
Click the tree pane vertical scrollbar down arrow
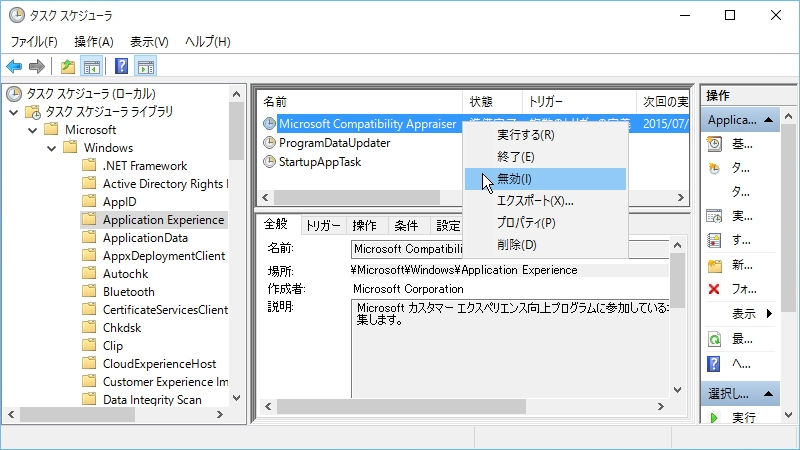(x=236, y=398)
